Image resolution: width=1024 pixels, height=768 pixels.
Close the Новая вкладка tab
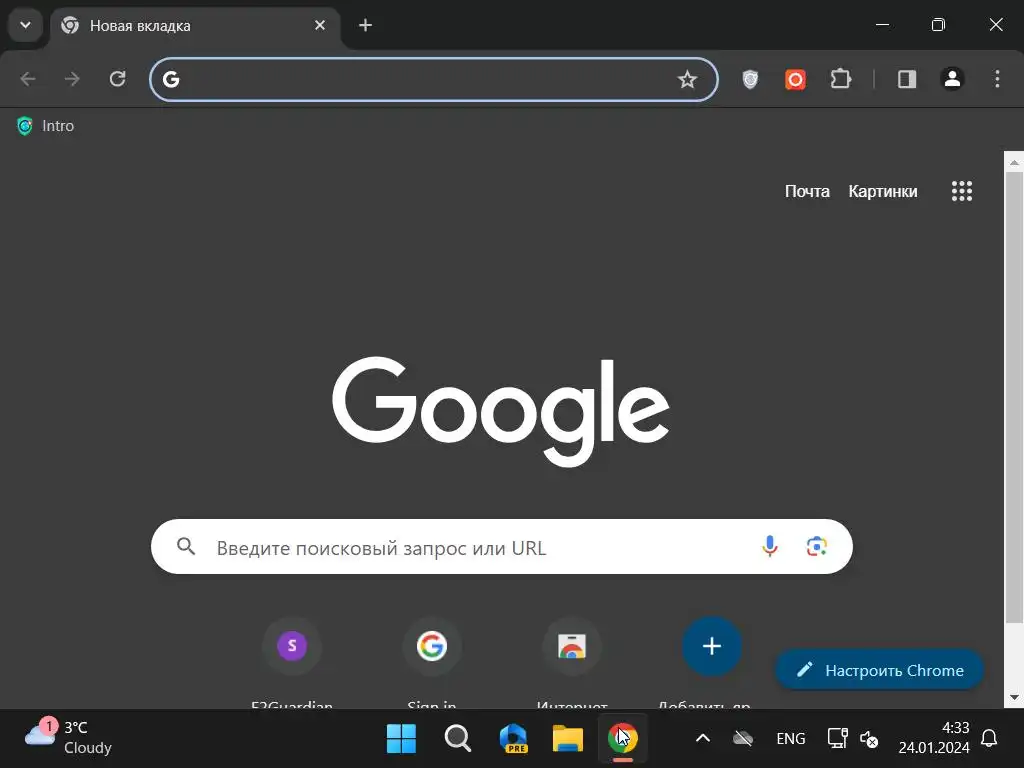point(319,25)
